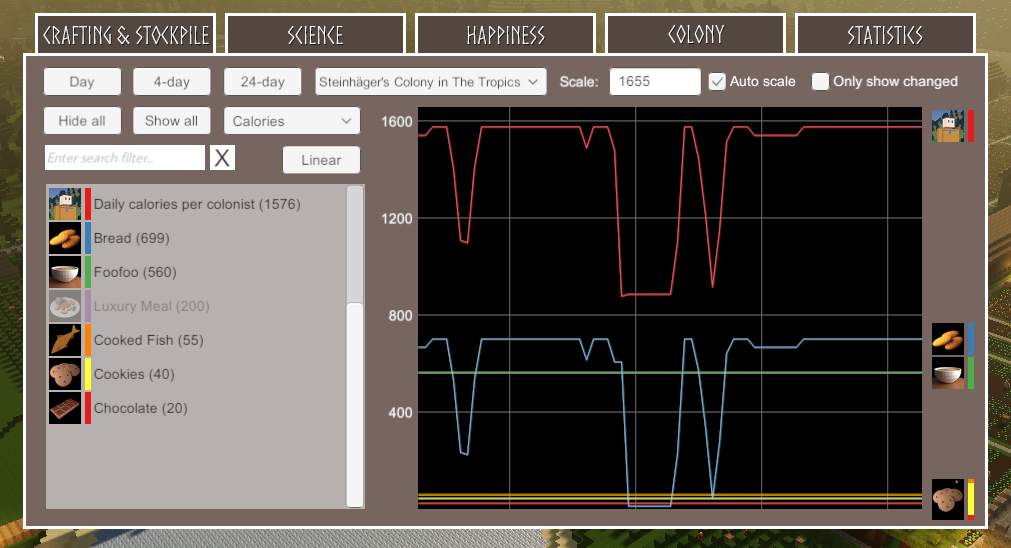
Task: Click the yellow swatch beside Cookies
Action: [x=88, y=374]
